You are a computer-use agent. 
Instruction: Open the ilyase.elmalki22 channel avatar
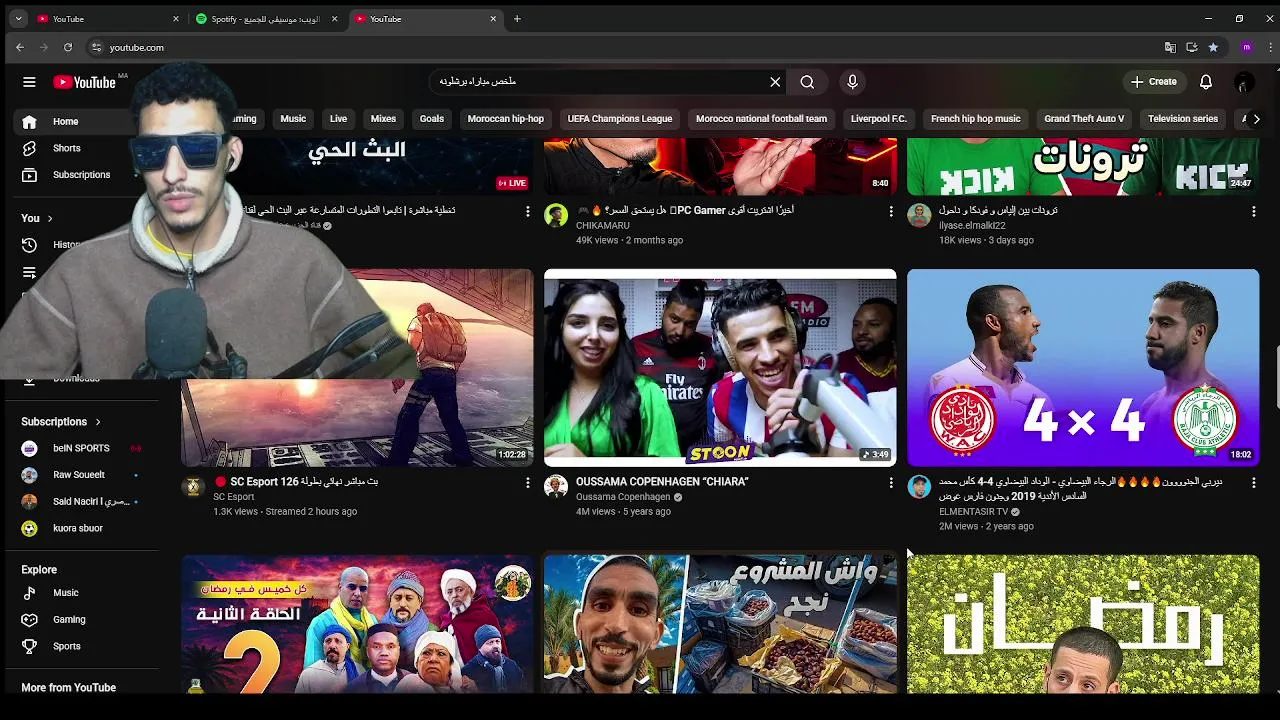pos(919,215)
